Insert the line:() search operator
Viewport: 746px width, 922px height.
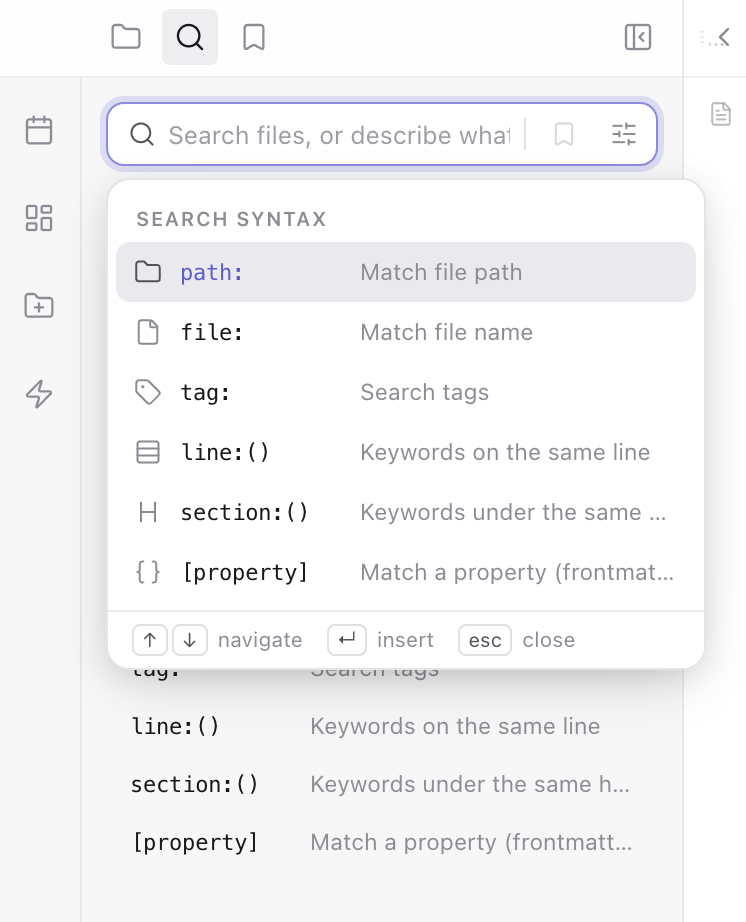(x=406, y=452)
